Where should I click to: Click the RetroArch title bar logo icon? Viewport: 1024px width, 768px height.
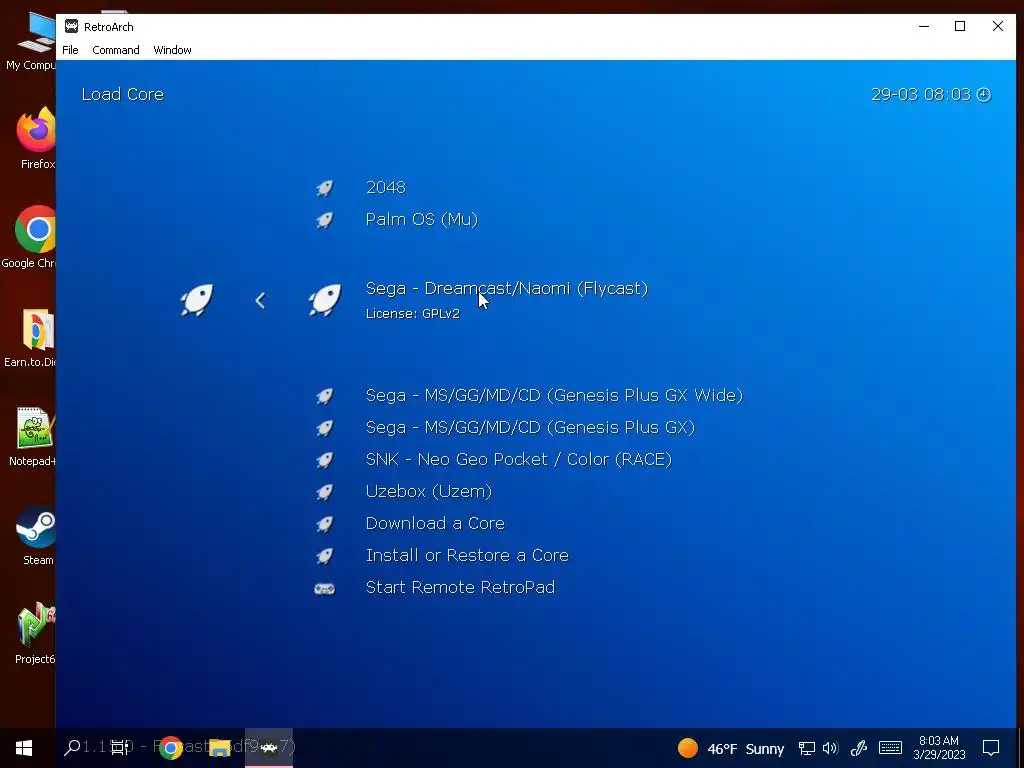click(71, 27)
